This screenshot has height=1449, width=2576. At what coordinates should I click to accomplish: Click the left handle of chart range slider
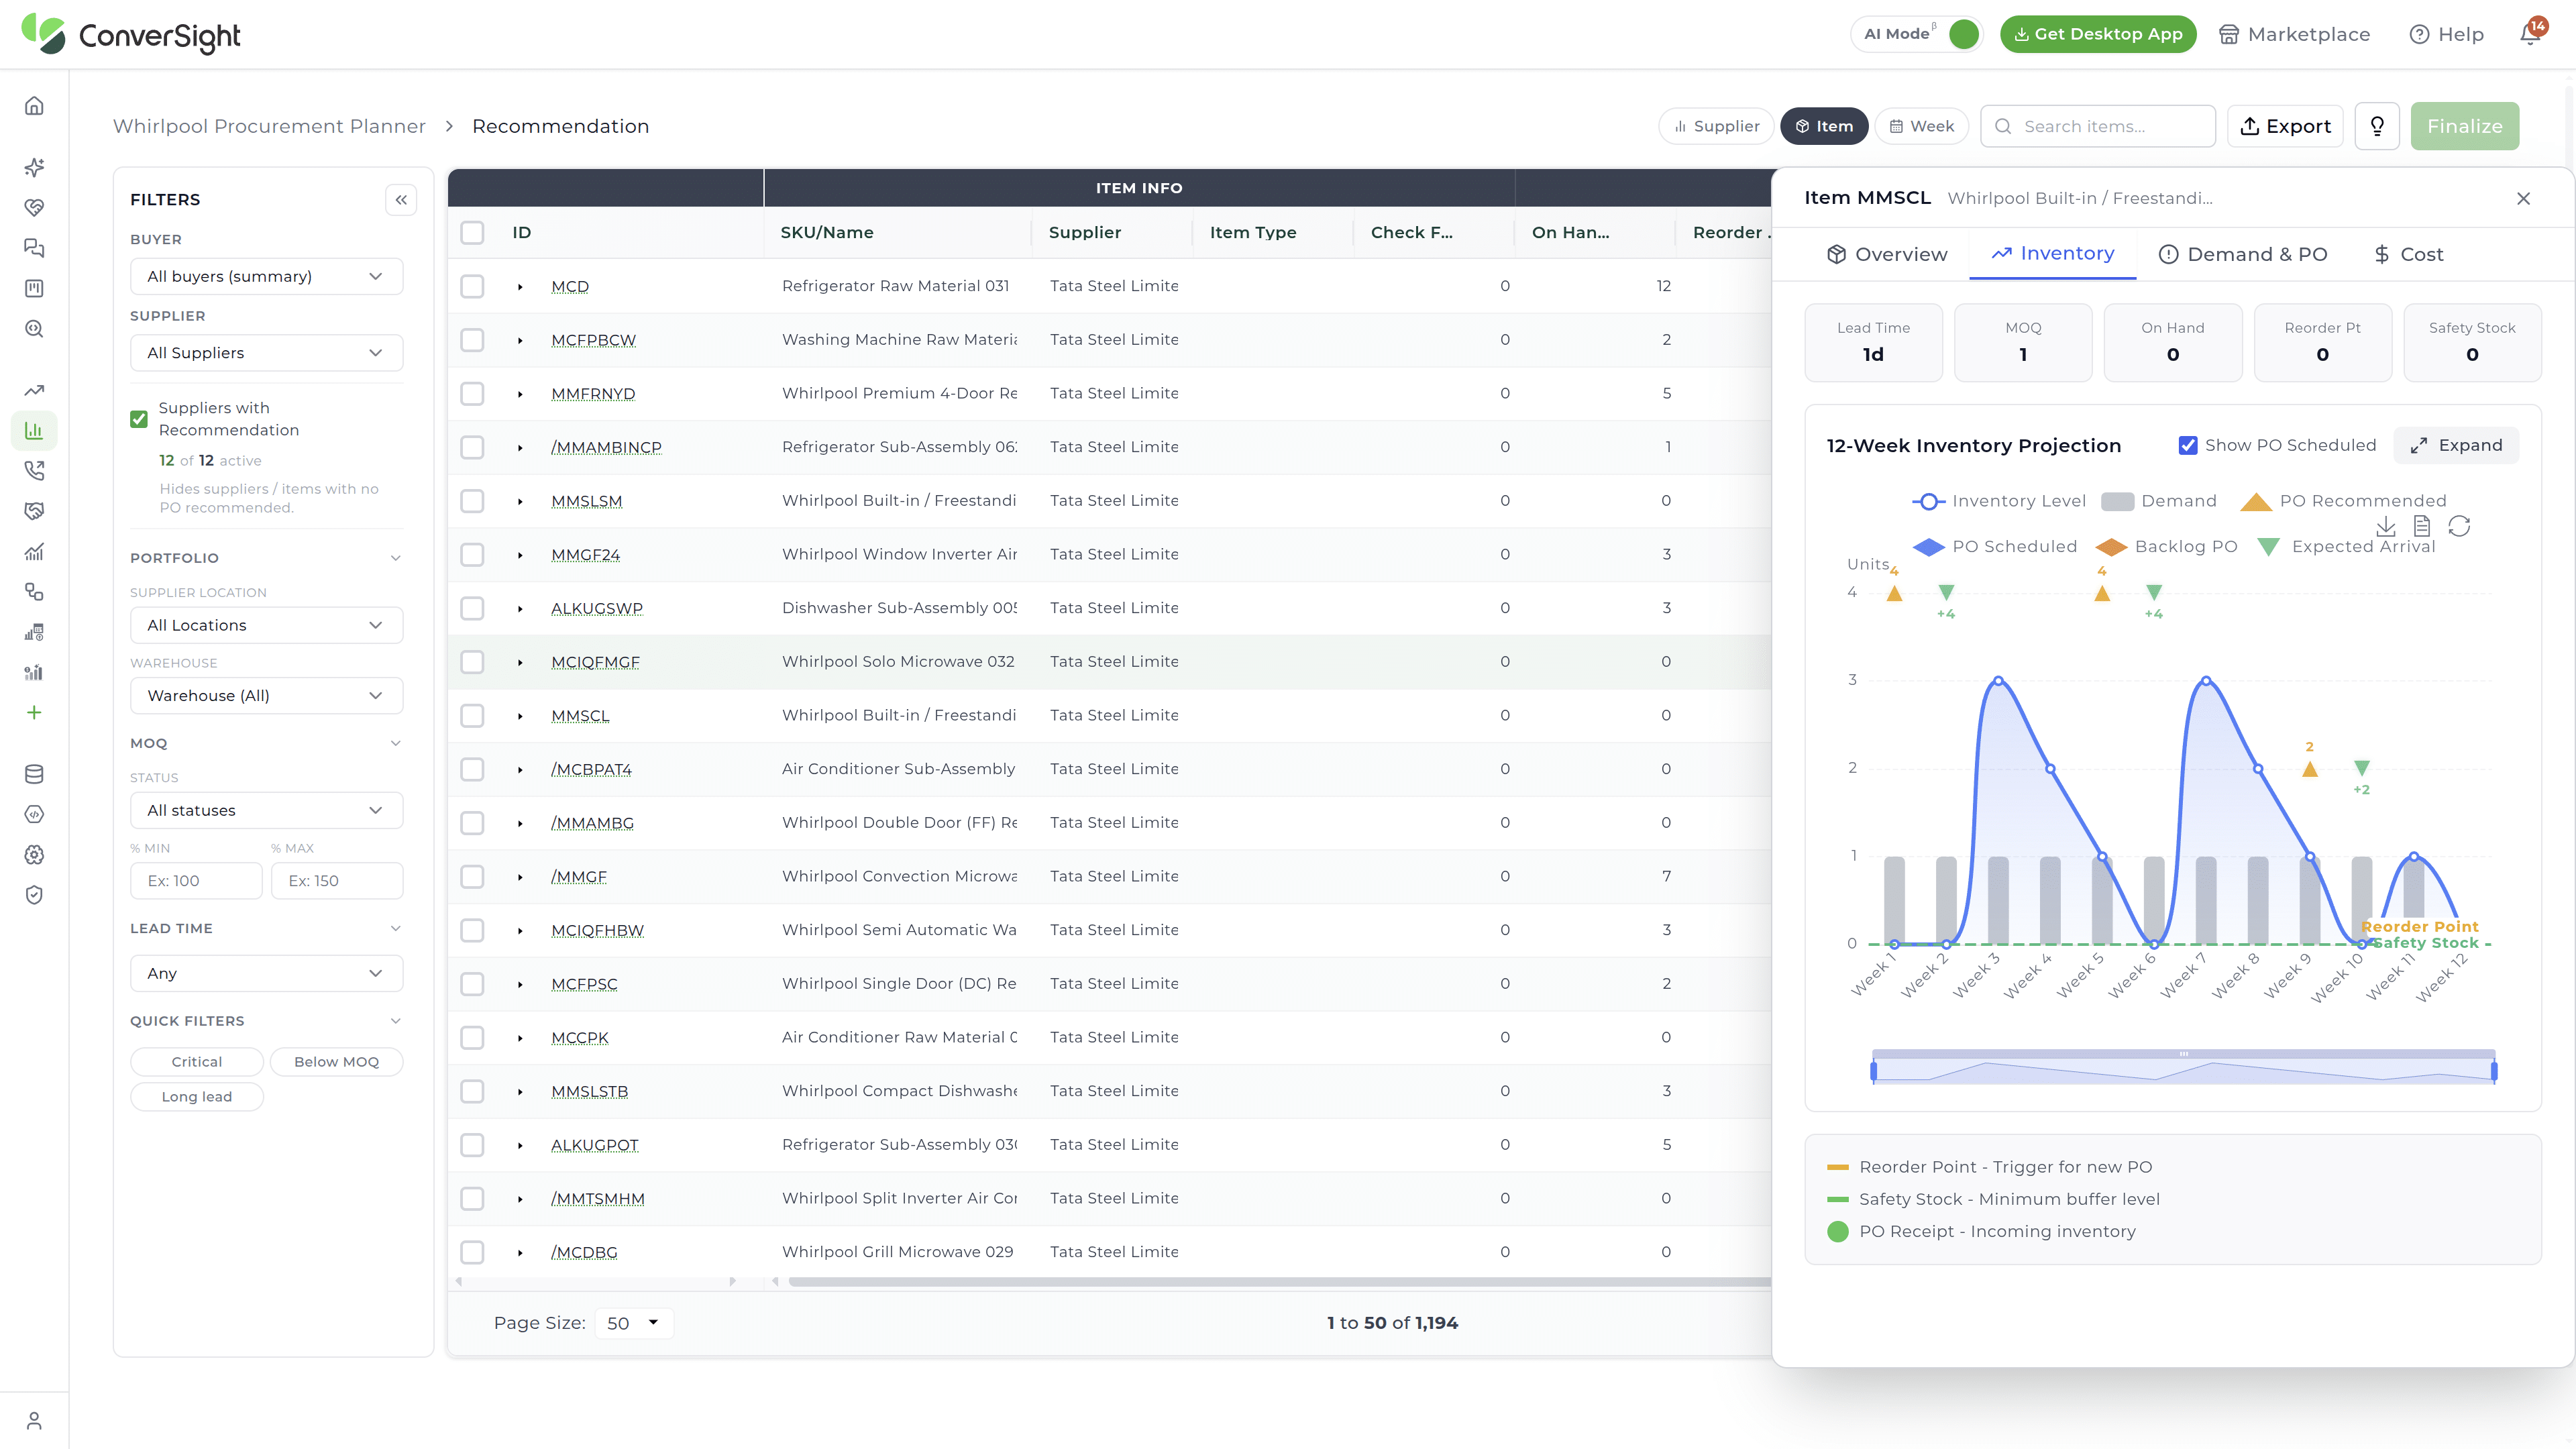[1873, 1071]
